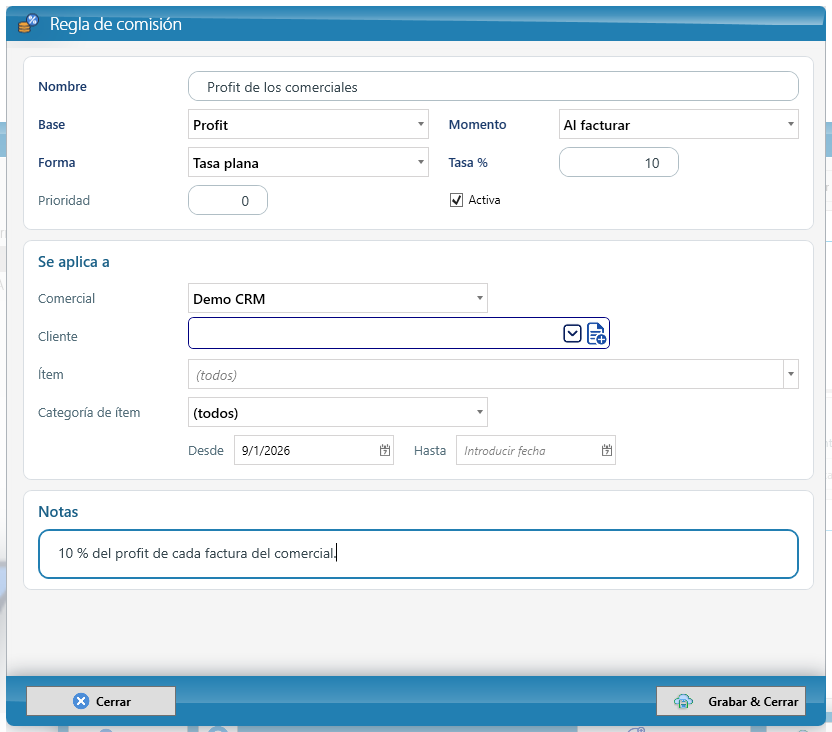Image resolution: width=832 pixels, height=732 pixels.
Task: Toggle the Activa checkbox
Action: [x=456, y=200]
